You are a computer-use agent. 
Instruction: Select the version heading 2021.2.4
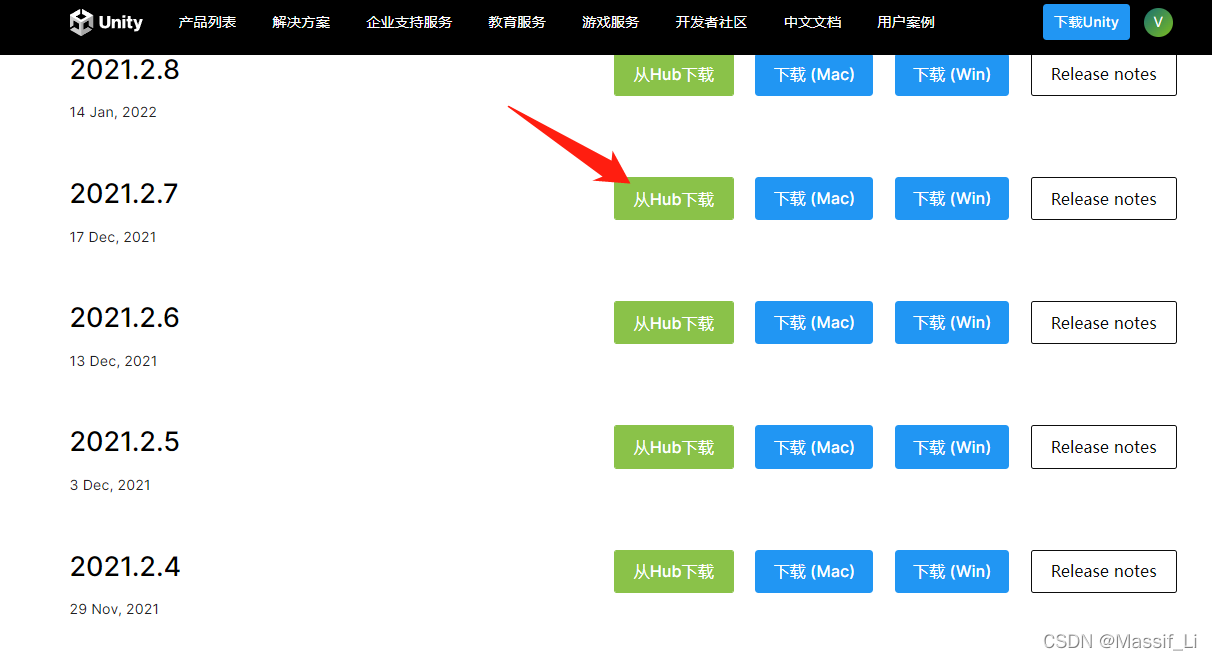(125, 566)
